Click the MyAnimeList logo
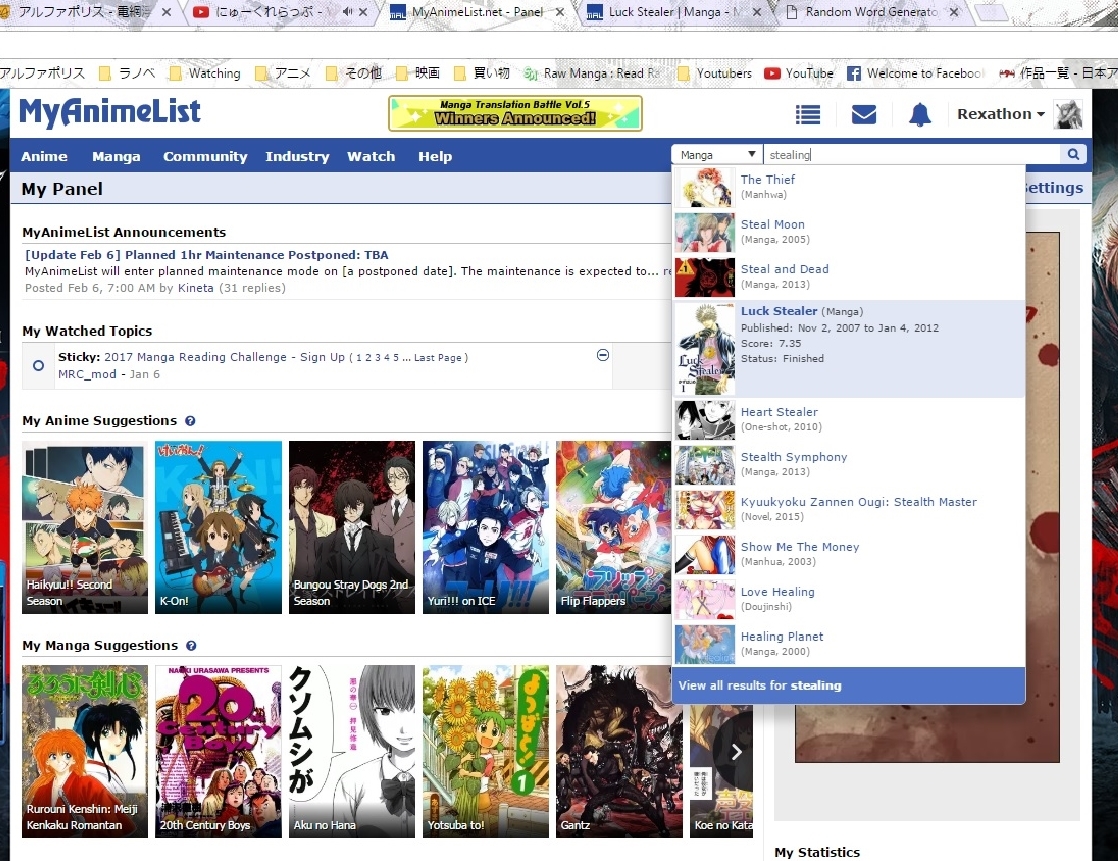This screenshot has width=1118, height=861. [110, 113]
